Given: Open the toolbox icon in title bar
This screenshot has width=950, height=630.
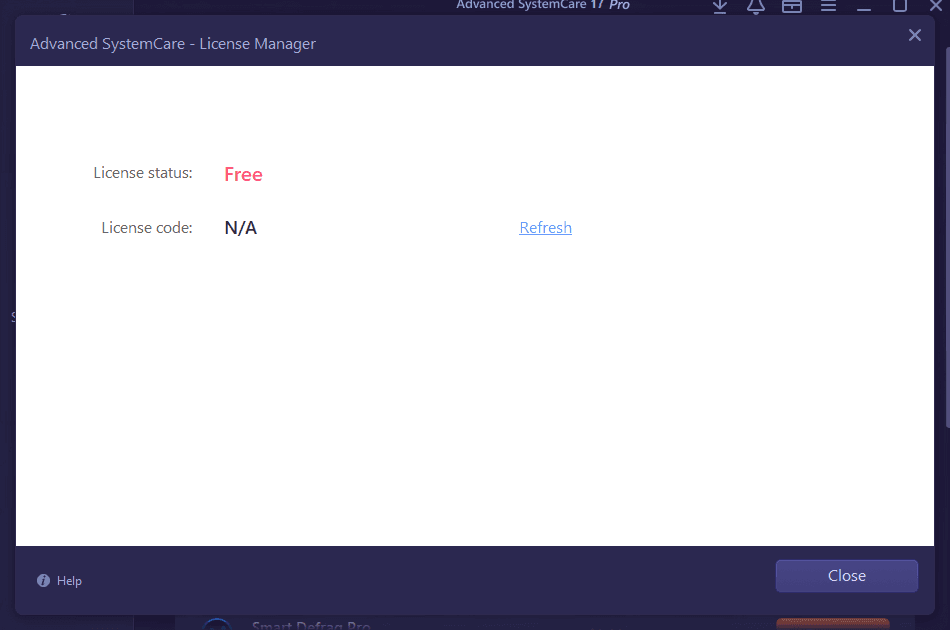Looking at the screenshot, I should pyautogui.click(x=792, y=6).
